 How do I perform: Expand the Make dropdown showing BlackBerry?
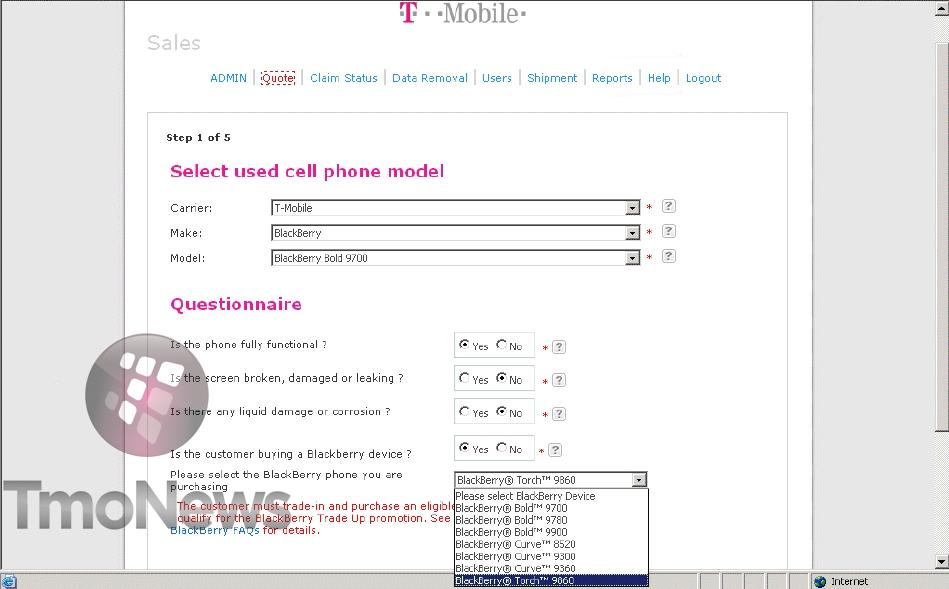(632, 233)
